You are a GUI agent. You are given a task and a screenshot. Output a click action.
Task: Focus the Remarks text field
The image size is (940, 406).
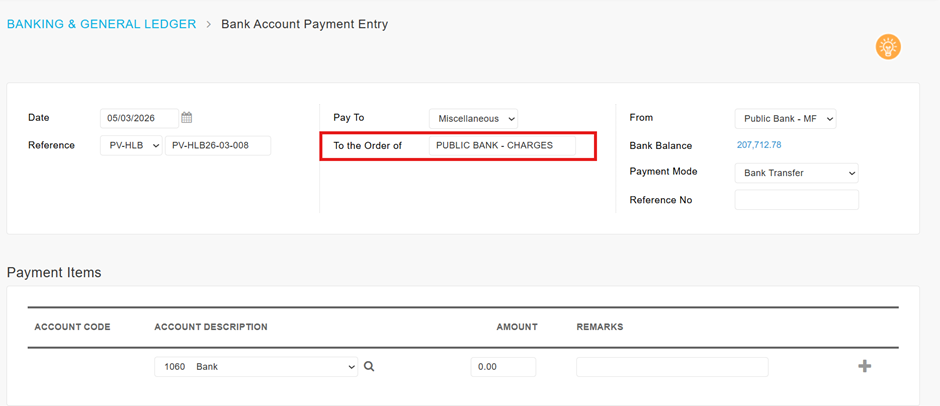click(x=672, y=367)
